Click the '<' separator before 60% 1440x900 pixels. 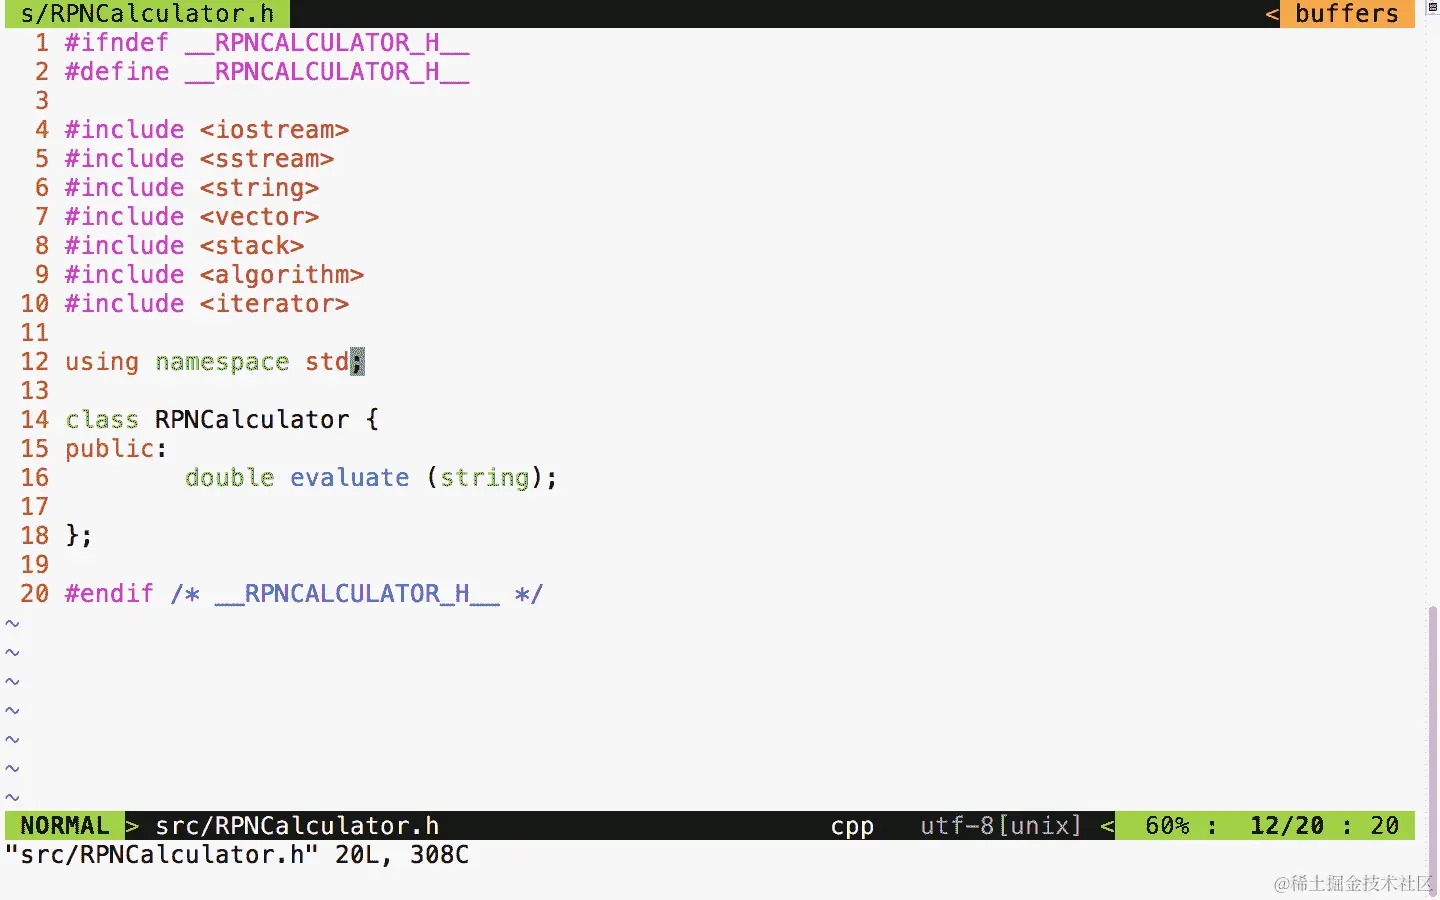(x=1107, y=826)
